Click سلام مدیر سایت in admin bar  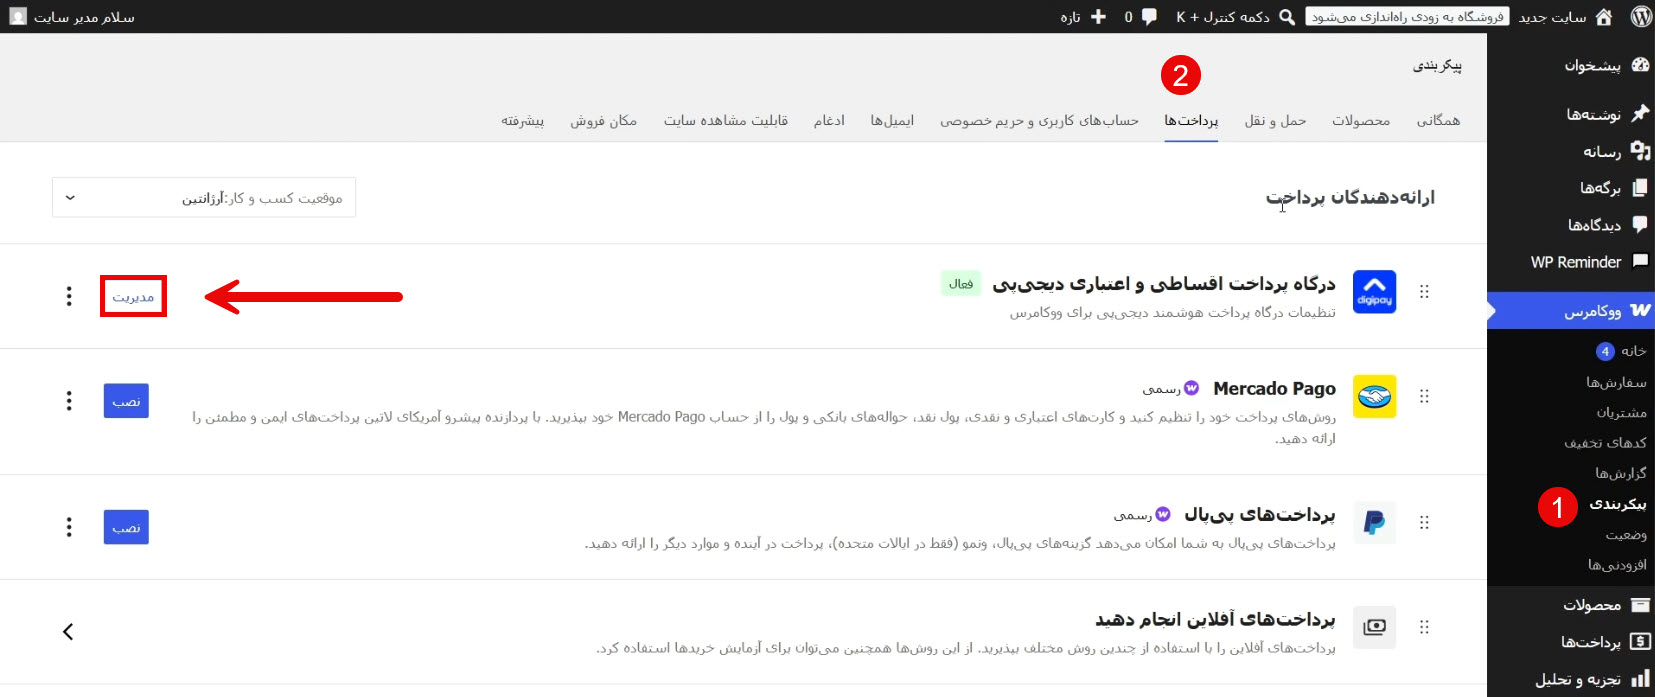(84, 17)
